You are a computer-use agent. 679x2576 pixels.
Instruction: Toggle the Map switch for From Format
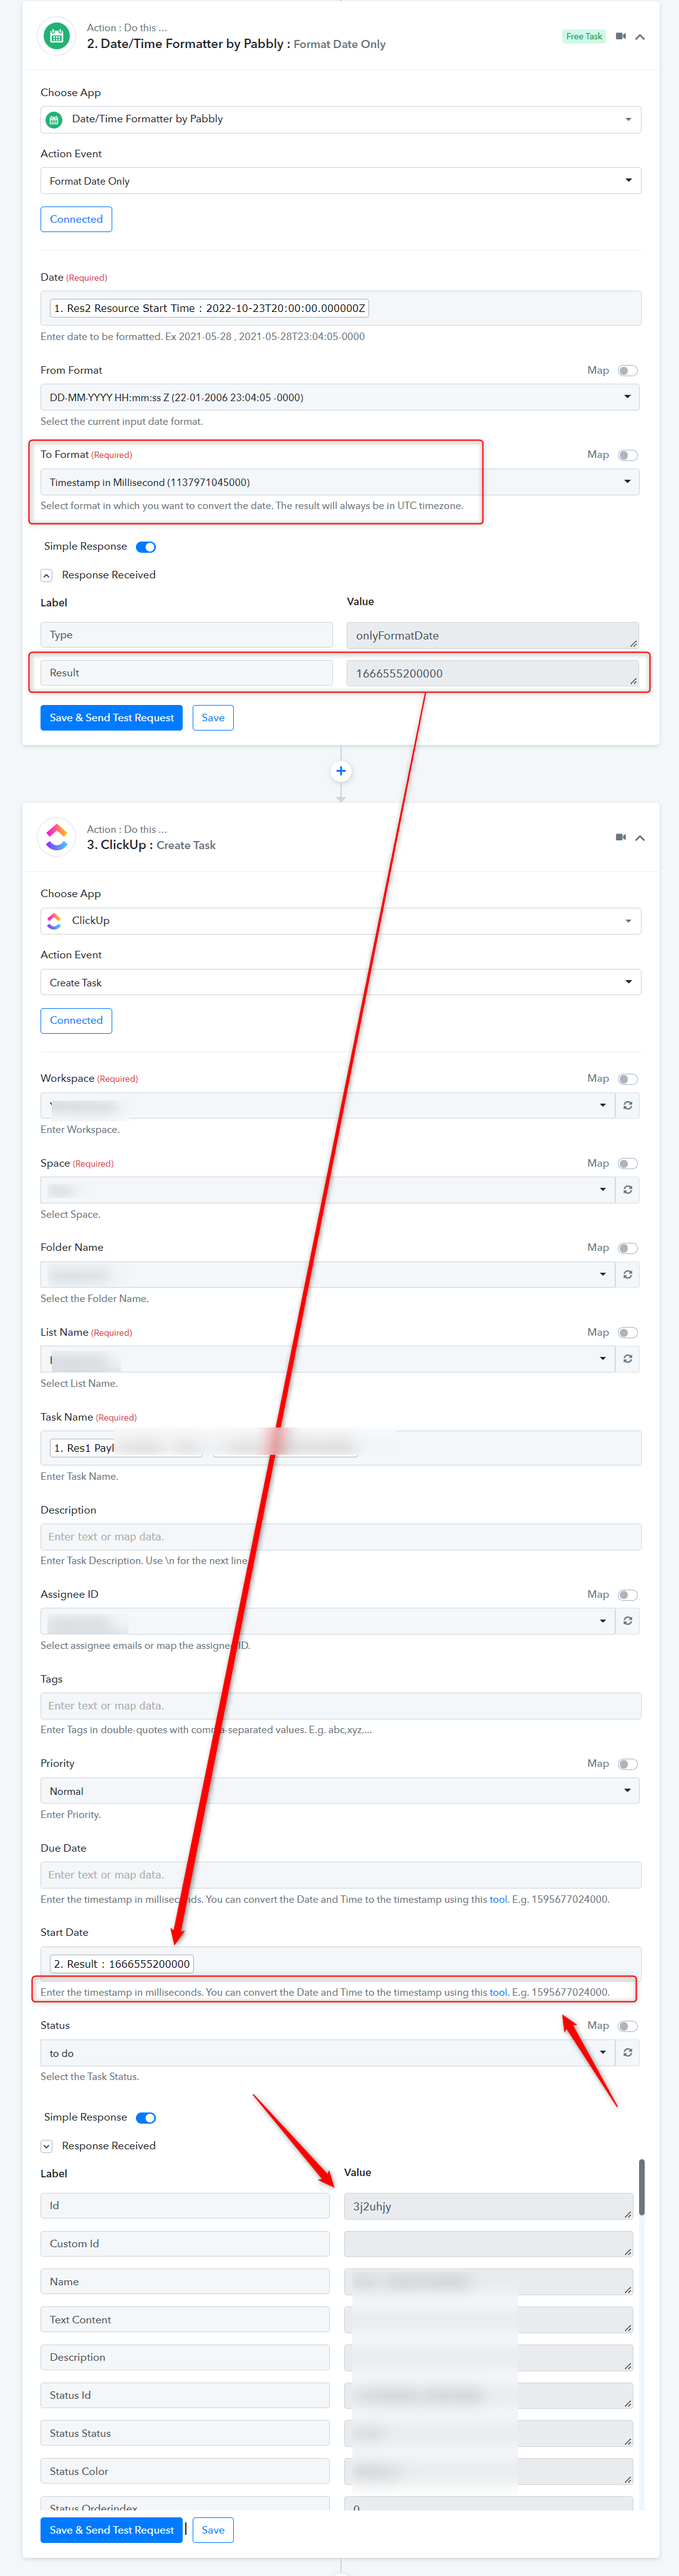pos(627,371)
